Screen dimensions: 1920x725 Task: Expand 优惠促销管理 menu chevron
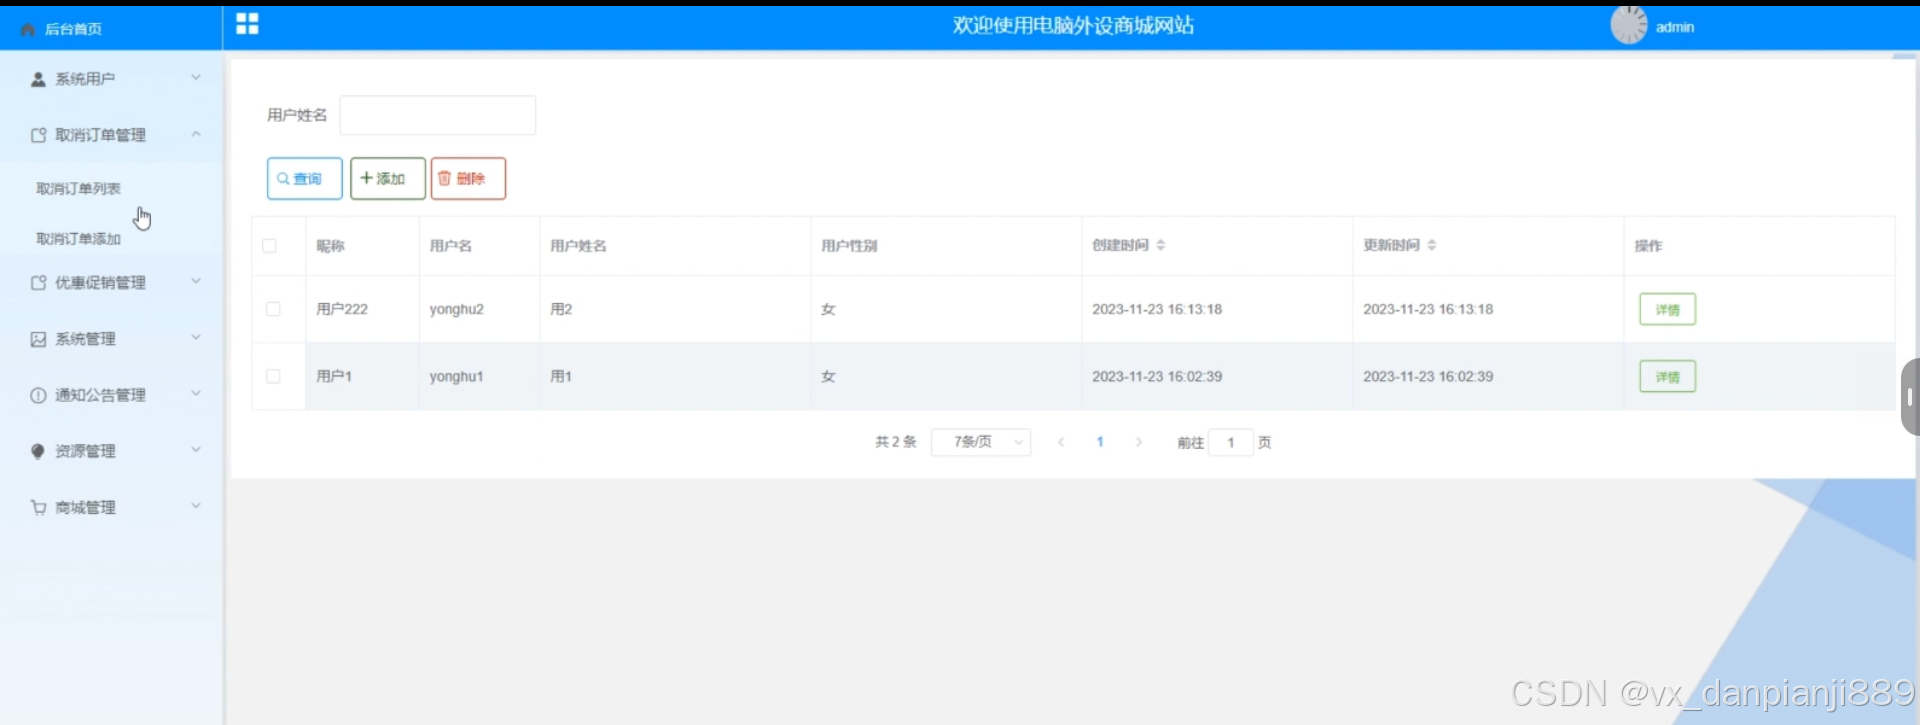coord(196,282)
